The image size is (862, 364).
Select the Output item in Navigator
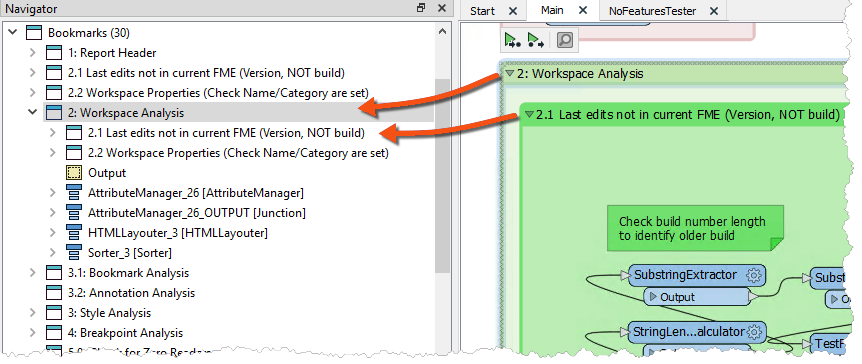coord(107,173)
